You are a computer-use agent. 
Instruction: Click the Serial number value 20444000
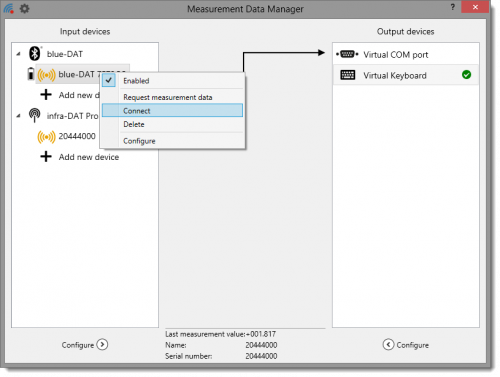click(x=261, y=356)
